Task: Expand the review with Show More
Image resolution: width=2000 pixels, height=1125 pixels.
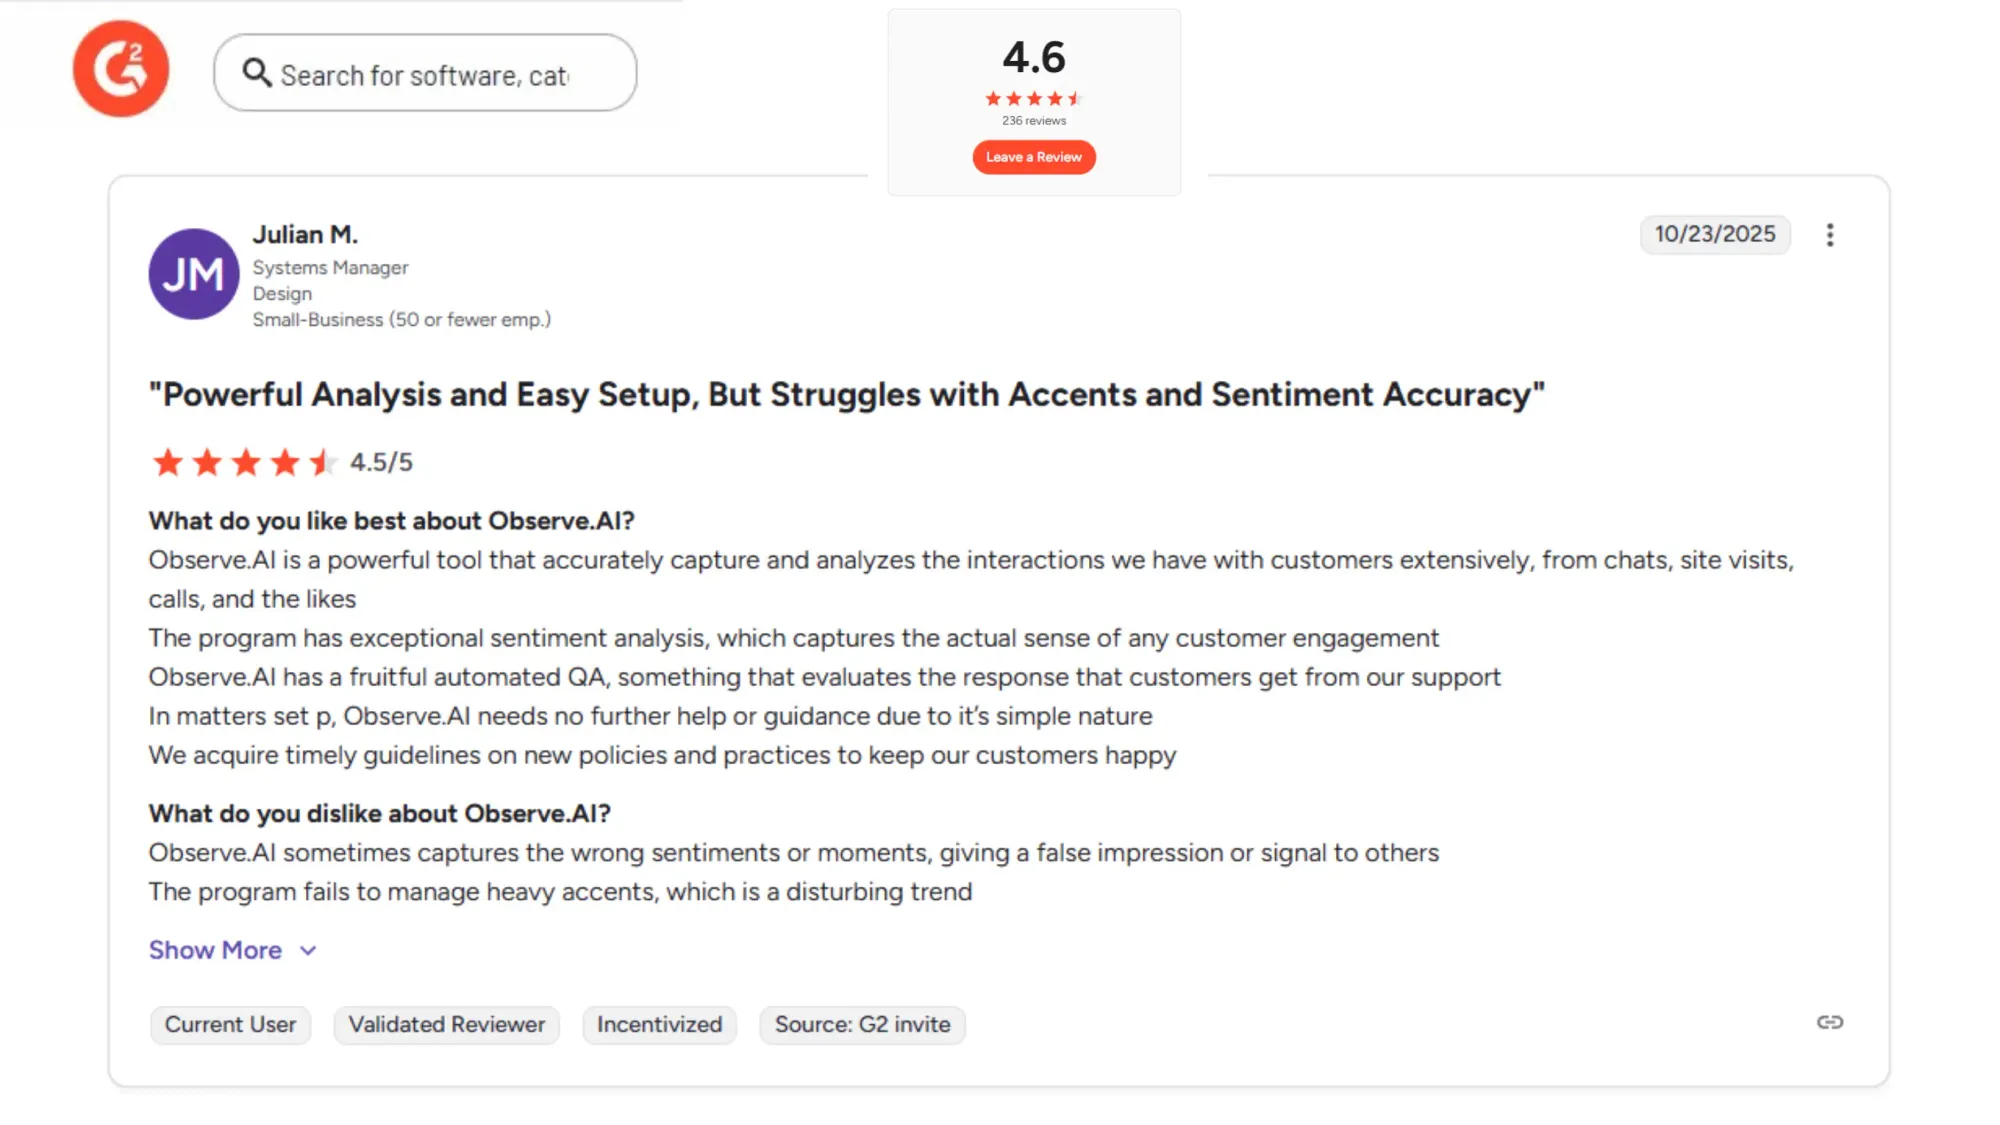Action: pyautogui.click(x=215, y=950)
